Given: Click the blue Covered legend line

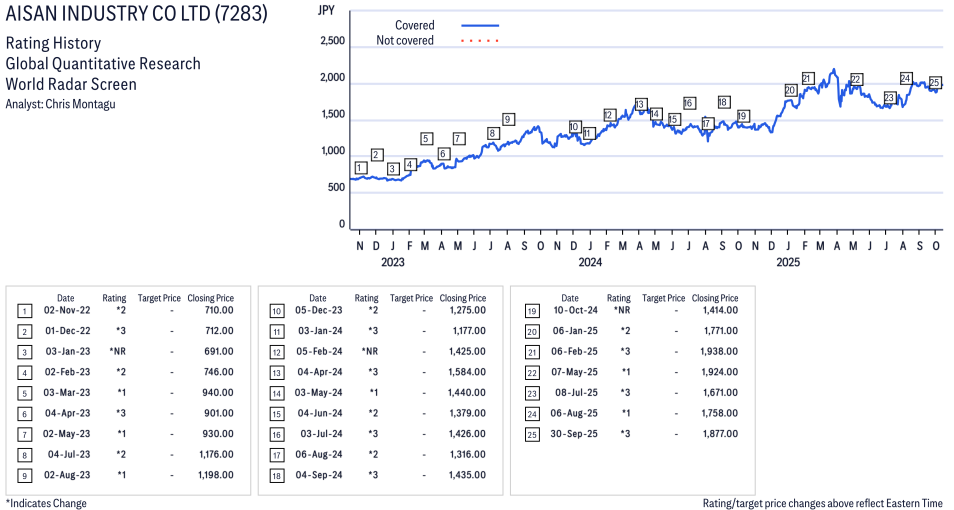Looking at the screenshot, I should [x=480, y=25].
